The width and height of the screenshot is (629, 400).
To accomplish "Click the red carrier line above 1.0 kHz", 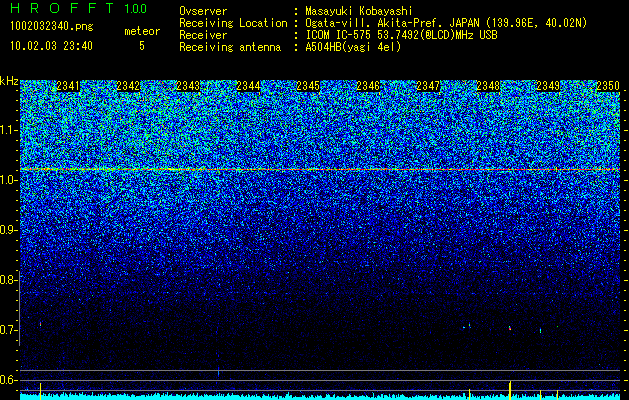I will coord(320,170).
